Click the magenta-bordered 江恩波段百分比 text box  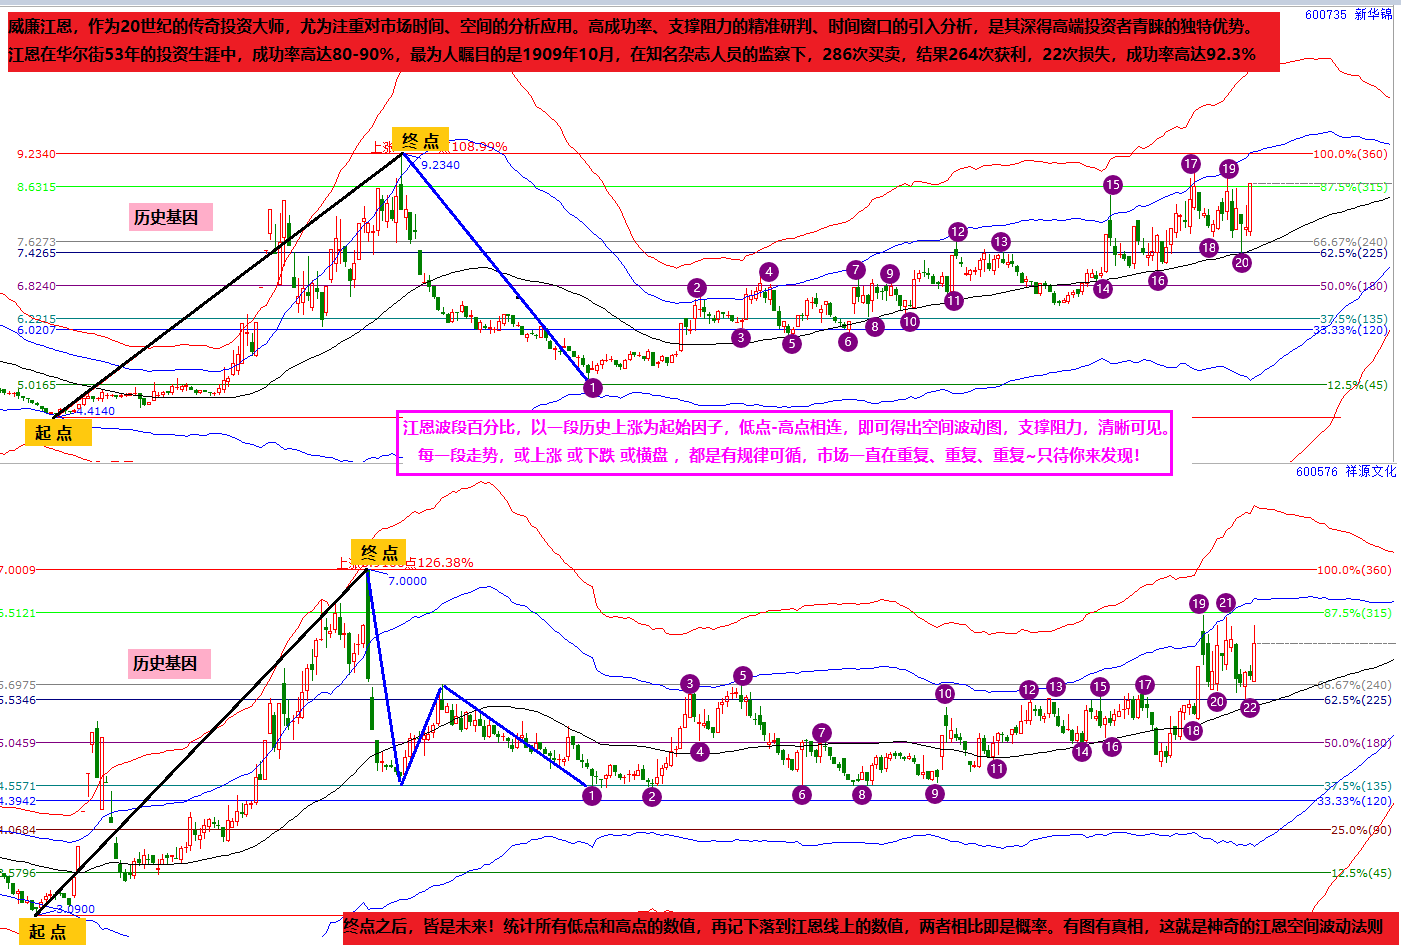click(x=784, y=442)
